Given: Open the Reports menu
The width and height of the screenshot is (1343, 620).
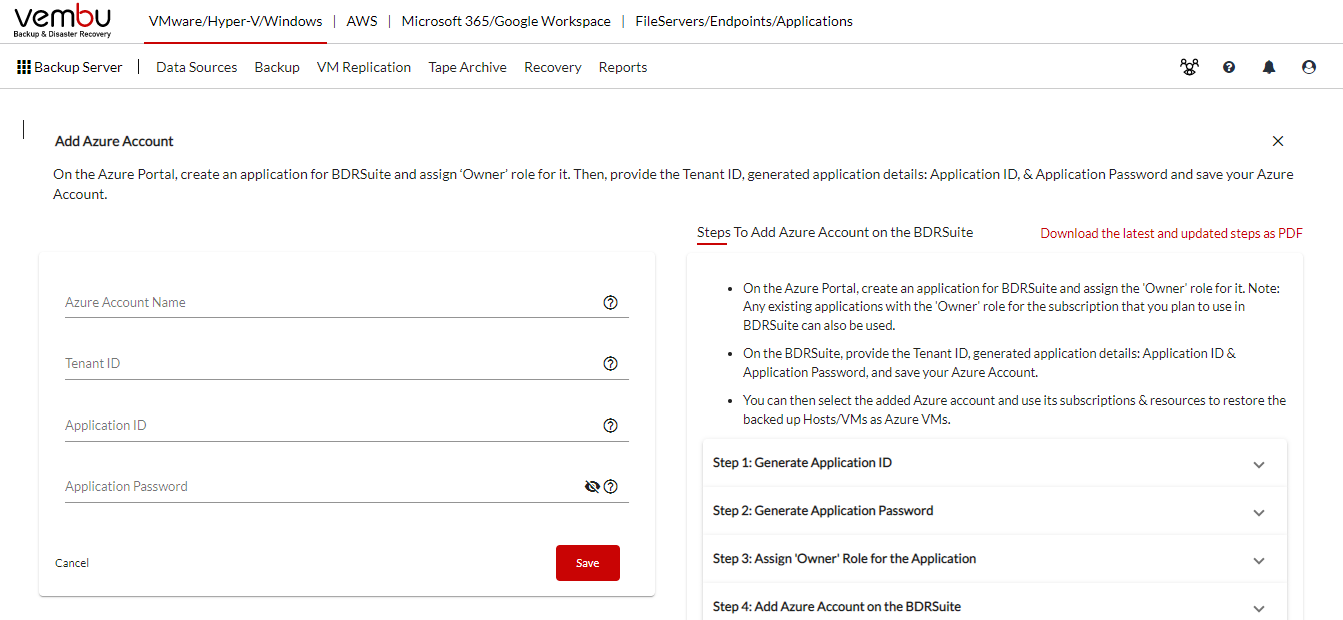Looking at the screenshot, I should 623,67.
